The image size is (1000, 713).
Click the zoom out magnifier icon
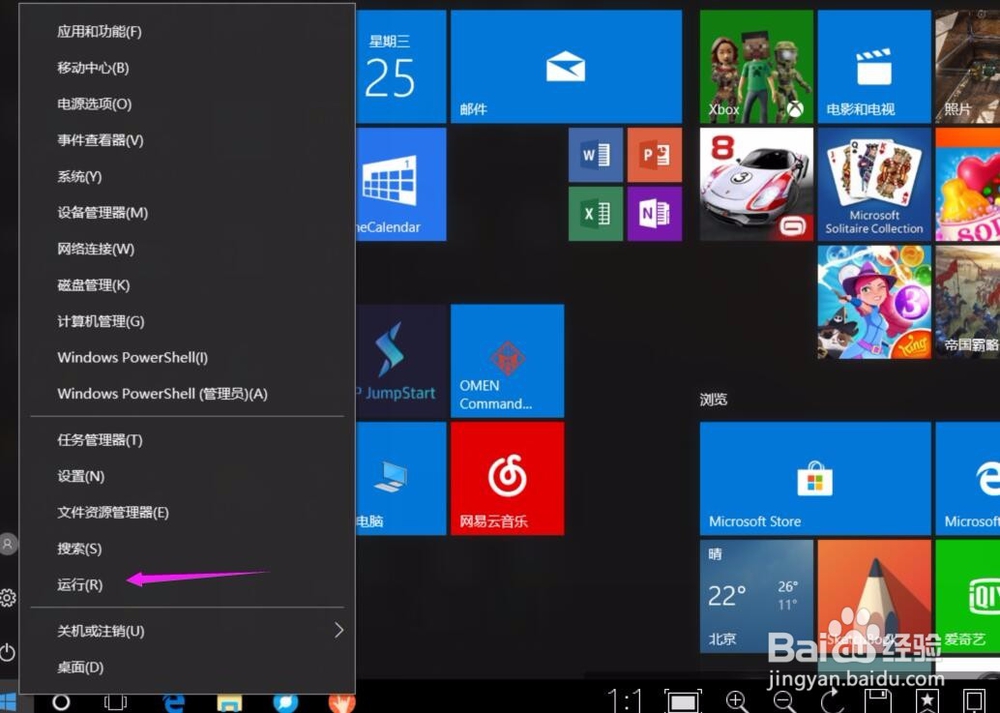pyautogui.click(x=785, y=701)
